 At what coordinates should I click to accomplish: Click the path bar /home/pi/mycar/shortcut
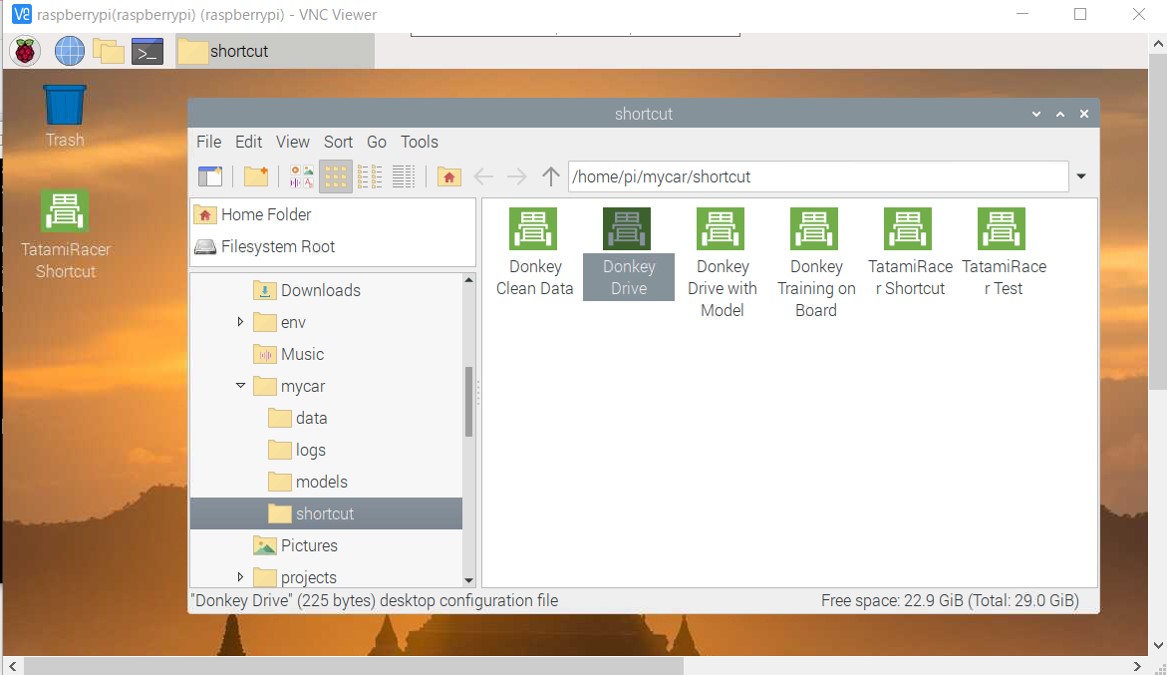pyautogui.click(x=819, y=176)
